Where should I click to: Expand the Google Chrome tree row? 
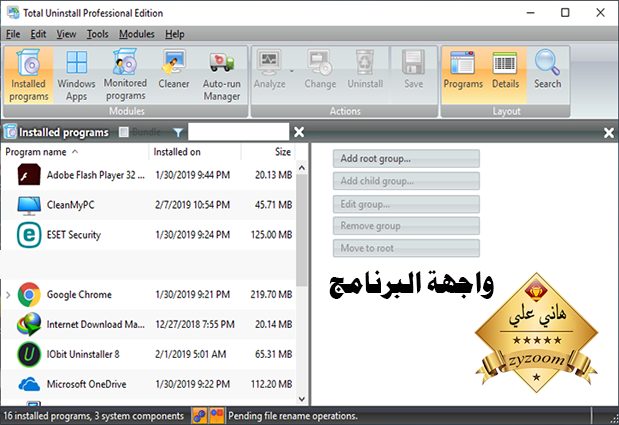tap(8, 295)
